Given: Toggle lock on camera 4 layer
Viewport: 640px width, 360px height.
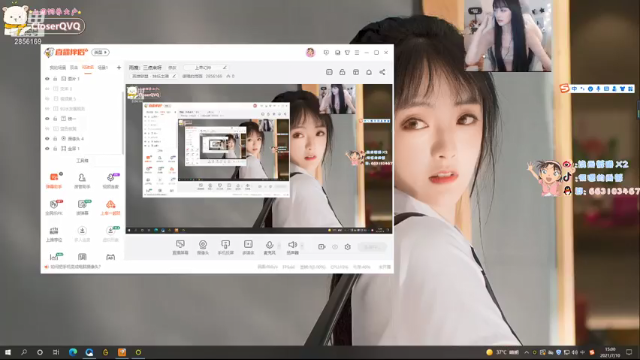Looking at the screenshot, I should pyautogui.click(x=55, y=139).
